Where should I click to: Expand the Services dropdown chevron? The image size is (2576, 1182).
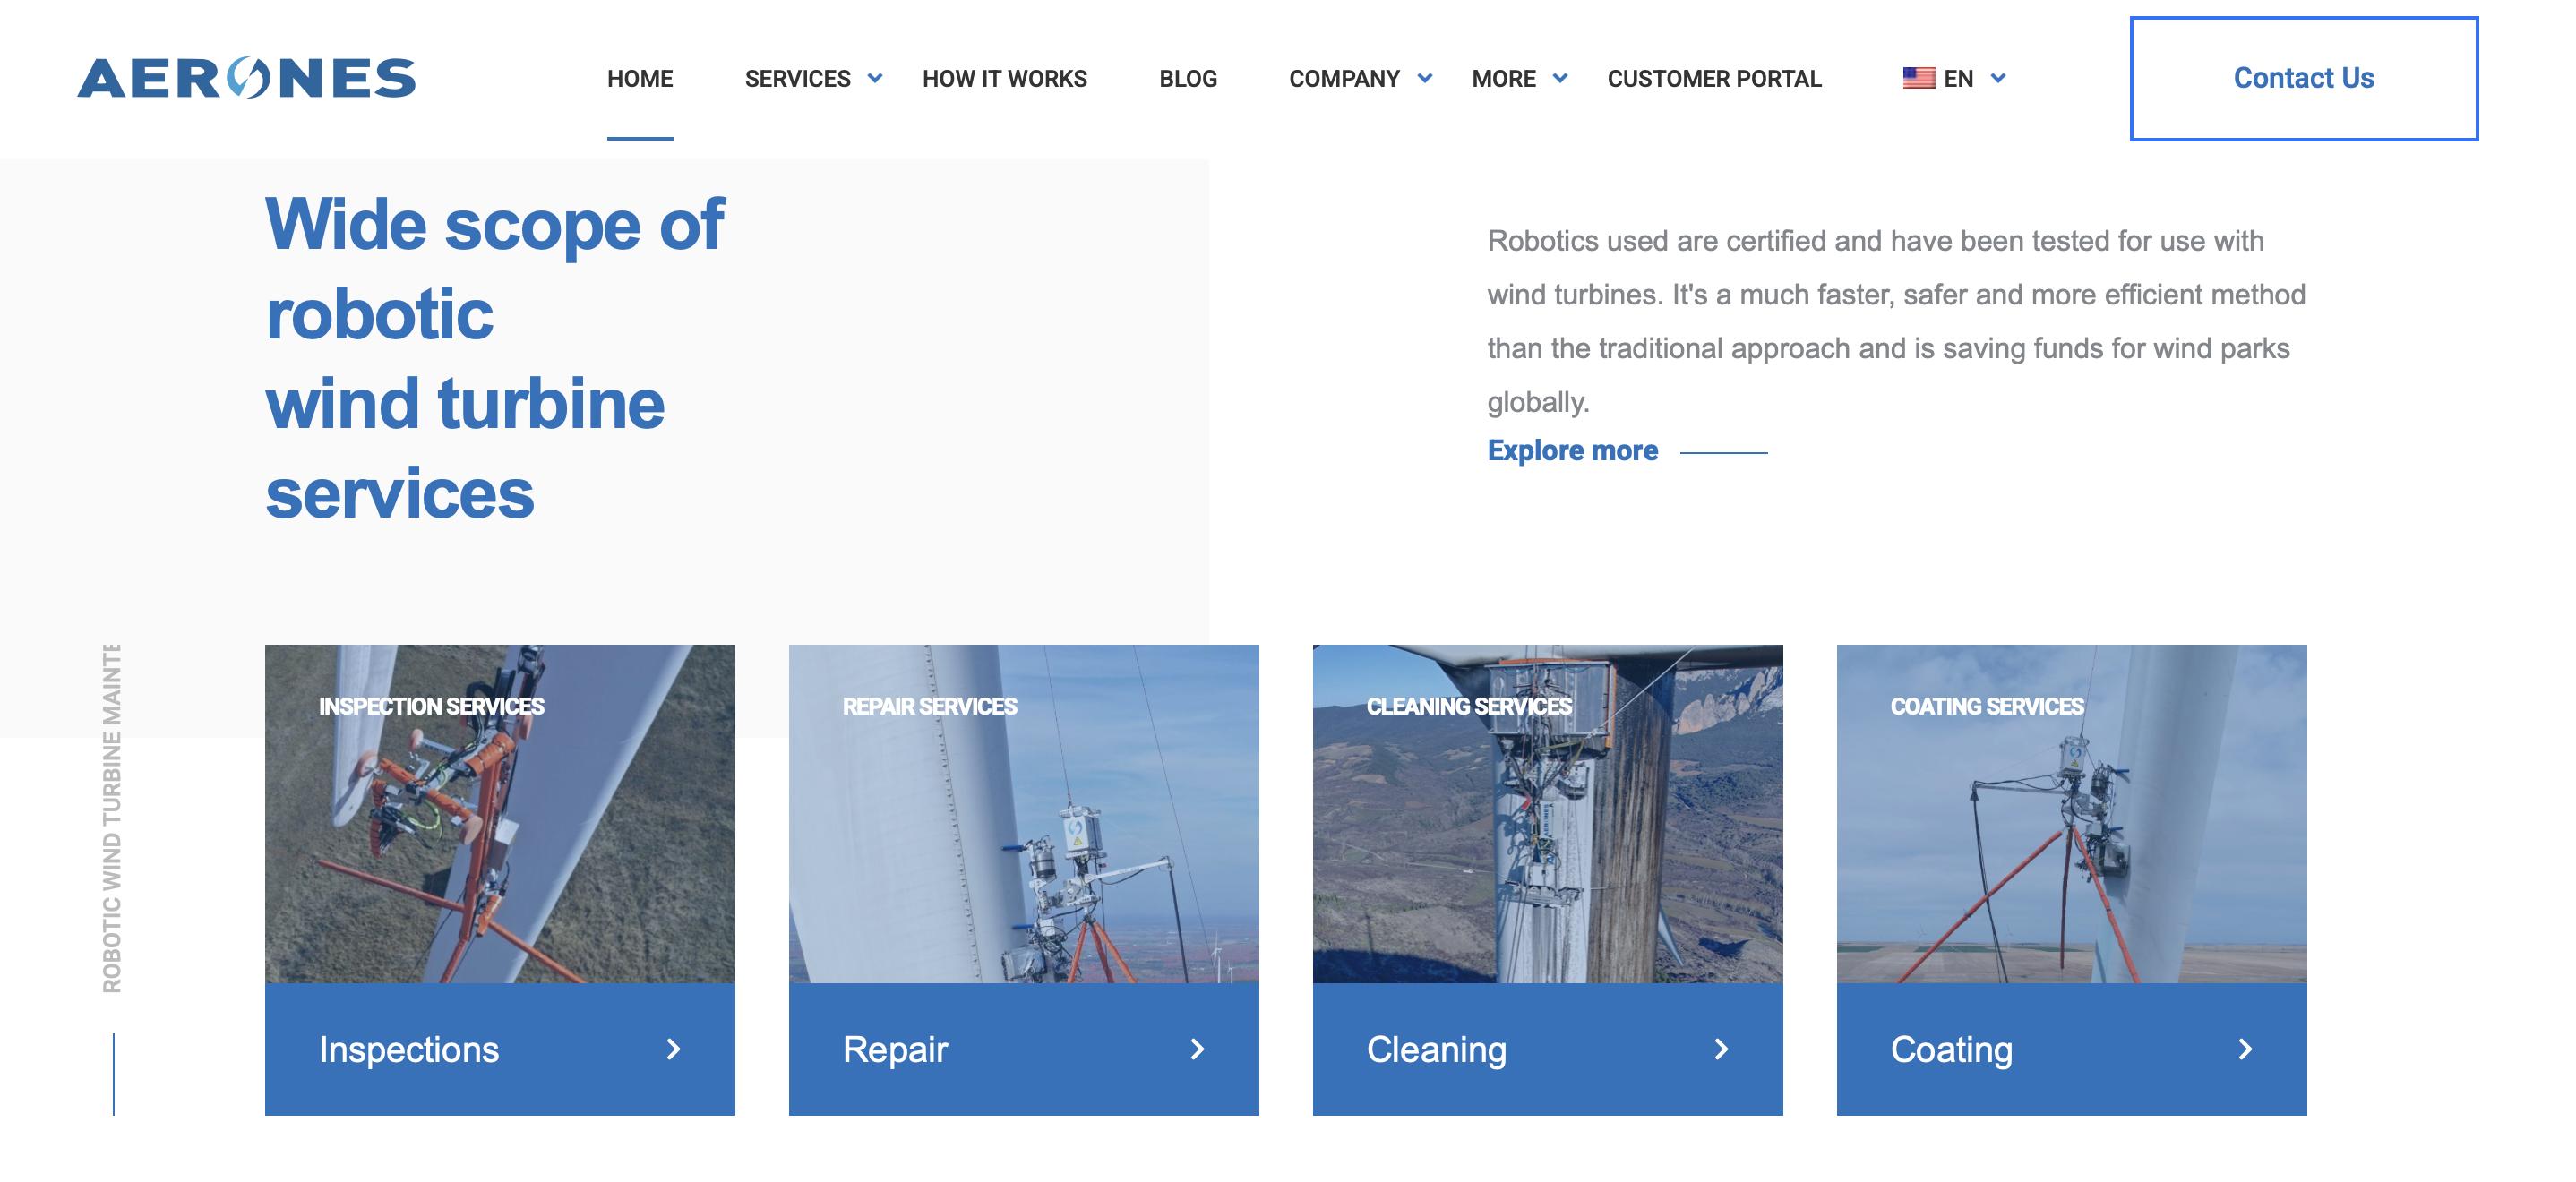pyautogui.click(x=875, y=78)
